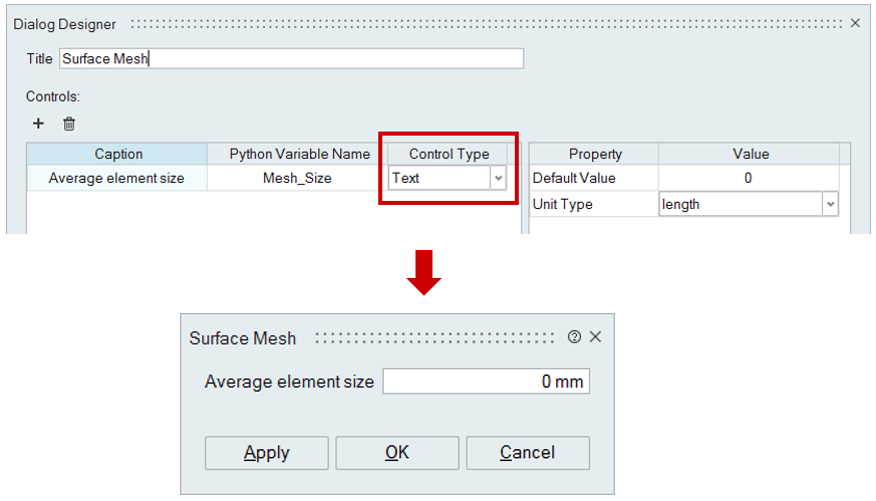Click the Default Value cell showing 0
This screenshot has width=876, height=501.
(x=748, y=178)
